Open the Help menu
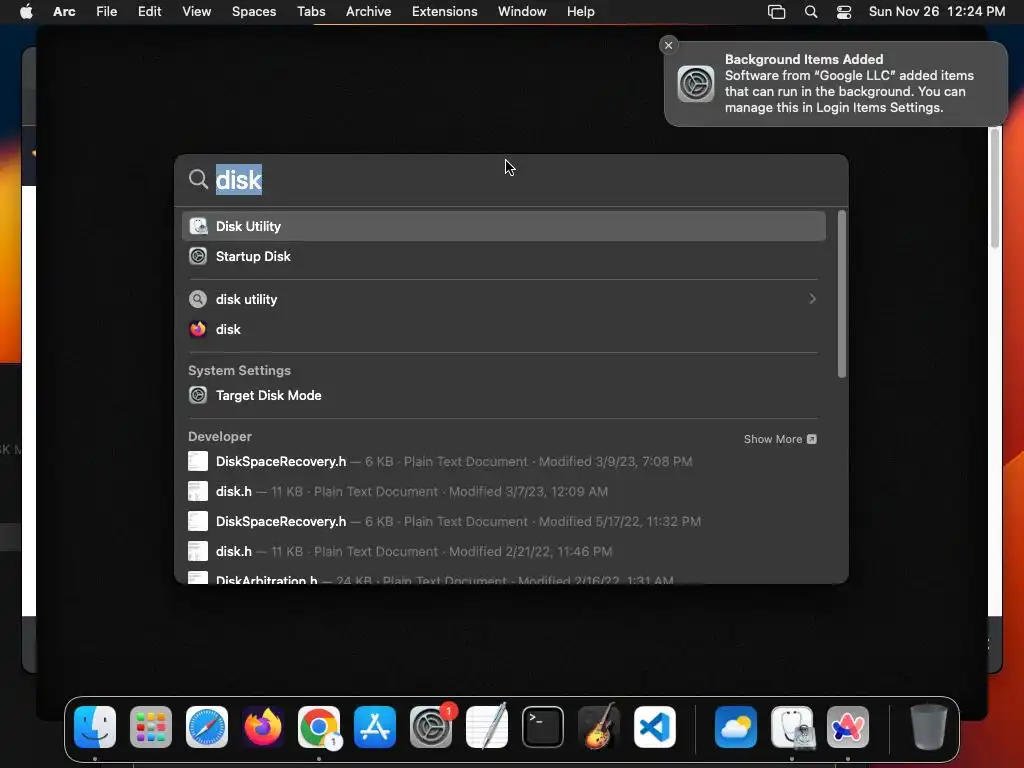1024x768 pixels. (581, 12)
